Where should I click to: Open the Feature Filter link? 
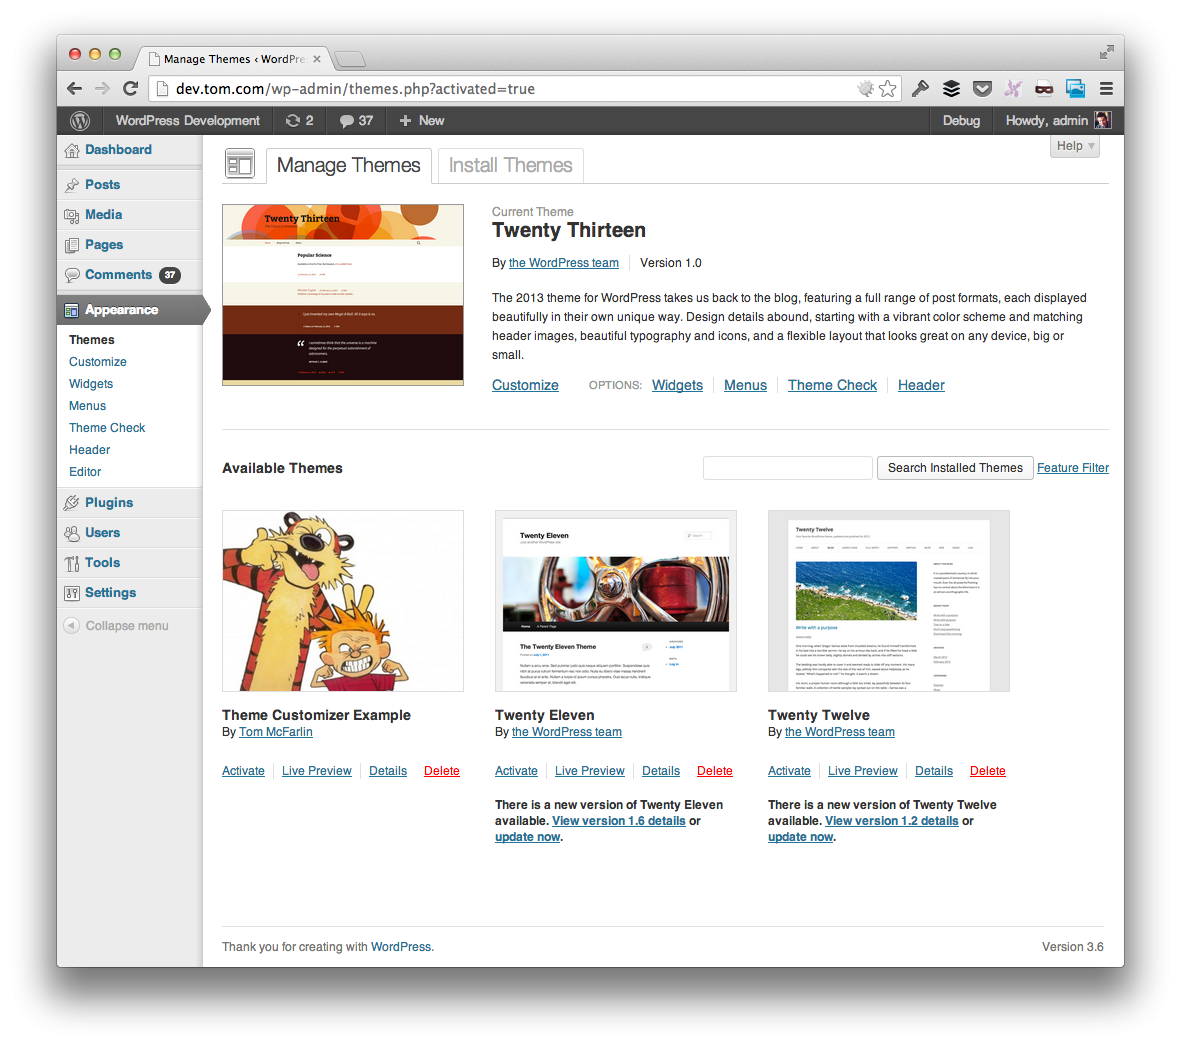(x=1073, y=468)
